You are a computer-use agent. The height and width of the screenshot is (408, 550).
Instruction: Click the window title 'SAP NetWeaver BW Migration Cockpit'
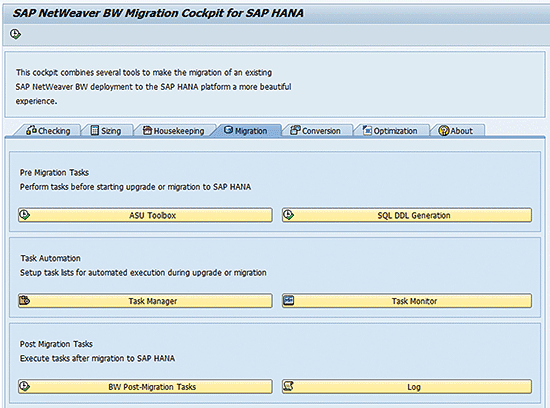pos(158,13)
